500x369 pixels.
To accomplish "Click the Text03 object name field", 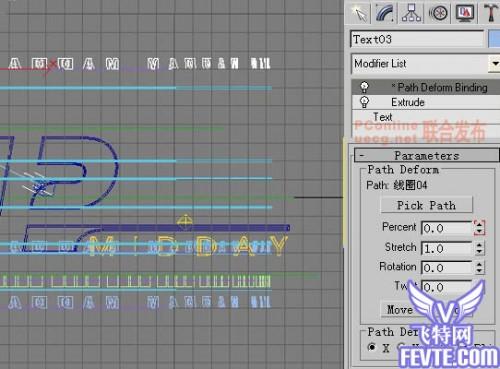I will click(x=417, y=39).
